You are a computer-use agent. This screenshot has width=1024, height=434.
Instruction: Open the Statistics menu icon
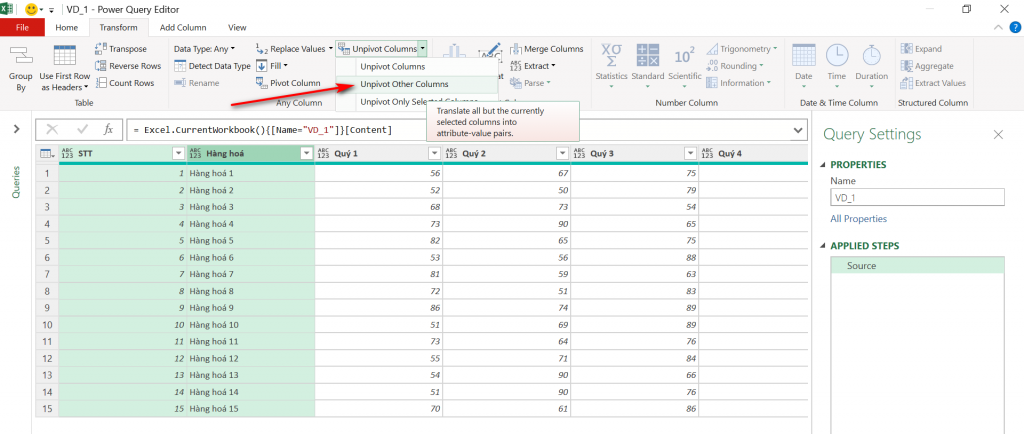point(611,56)
